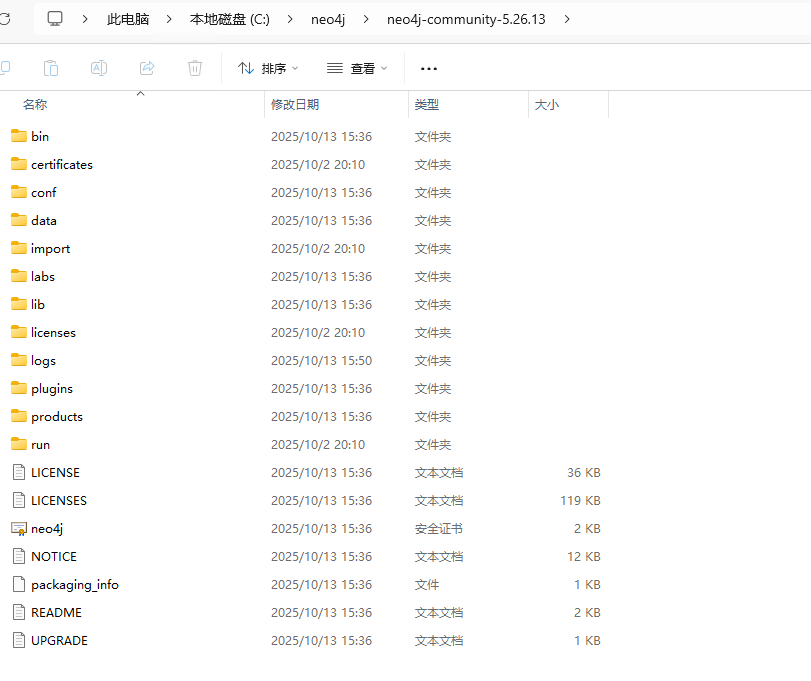Image resolution: width=811 pixels, height=681 pixels.
Task: Select the labs folder name
Action: click(42, 277)
